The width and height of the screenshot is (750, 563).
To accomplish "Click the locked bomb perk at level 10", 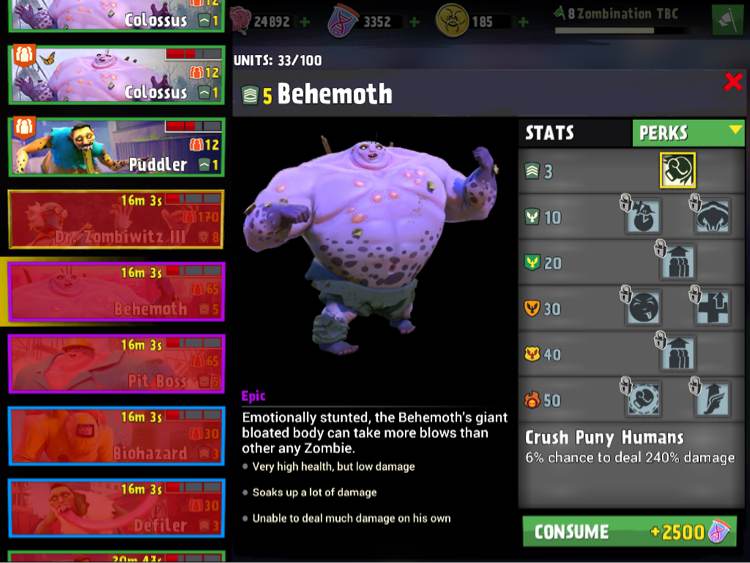I will [642, 216].
